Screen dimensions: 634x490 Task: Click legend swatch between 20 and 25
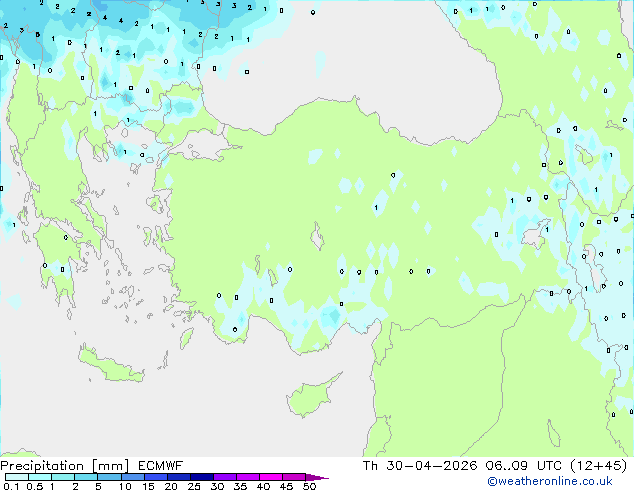point(178,477)
